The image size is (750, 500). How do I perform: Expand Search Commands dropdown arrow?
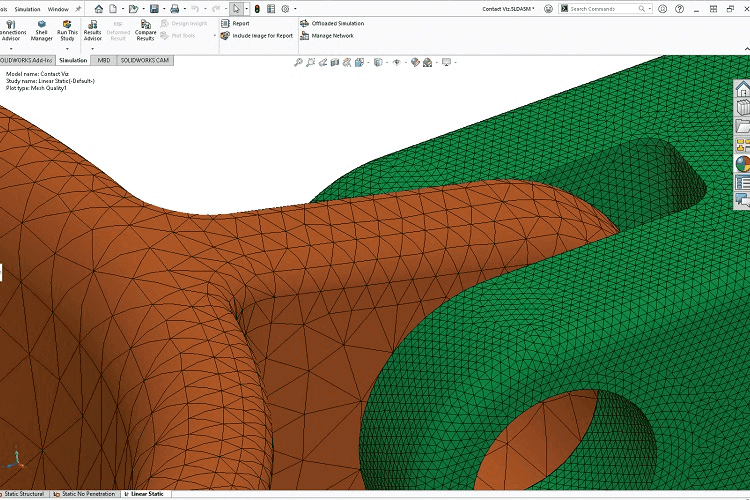pyautogui.click(x=650, y=9)
